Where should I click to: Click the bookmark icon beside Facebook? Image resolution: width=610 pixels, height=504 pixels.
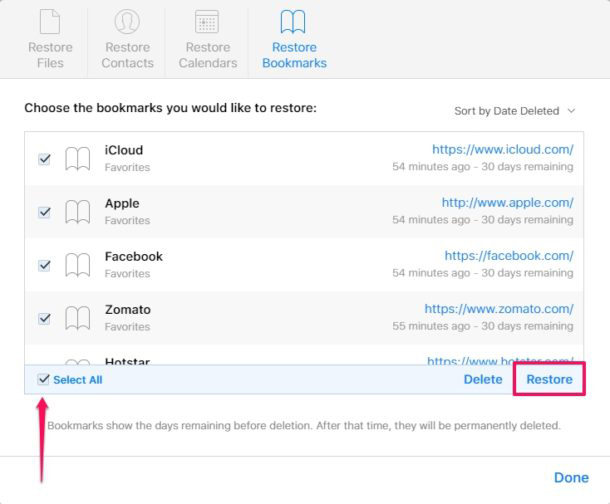pyautogui.click(x=77, y=265)
